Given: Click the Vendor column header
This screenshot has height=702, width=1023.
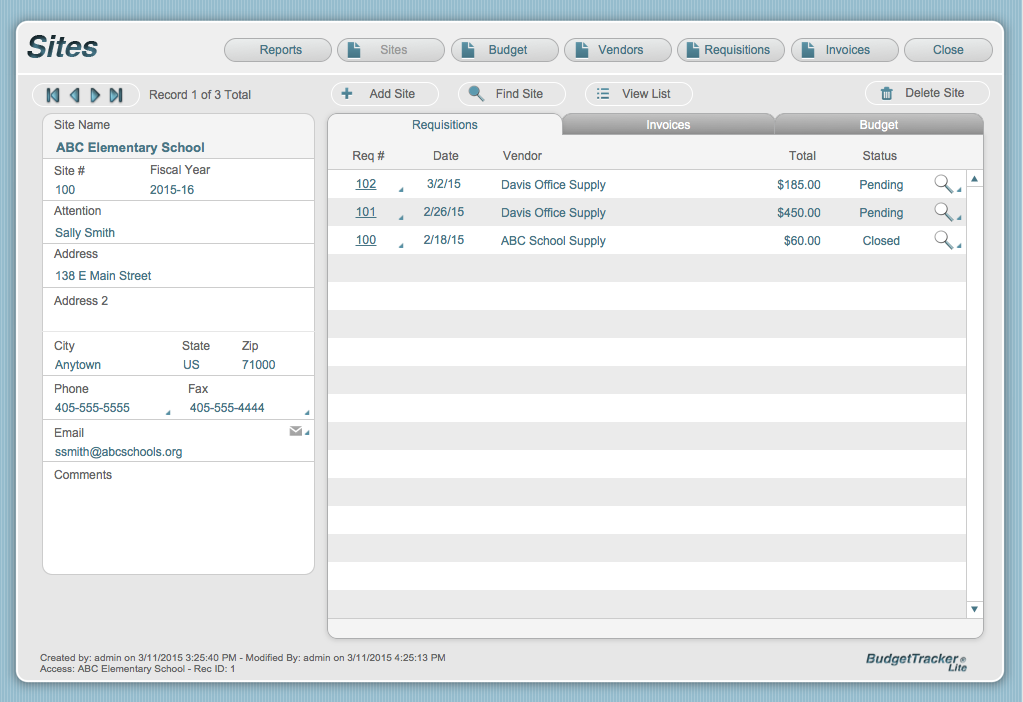Looking at the screenshot, I should coord(522,156).
